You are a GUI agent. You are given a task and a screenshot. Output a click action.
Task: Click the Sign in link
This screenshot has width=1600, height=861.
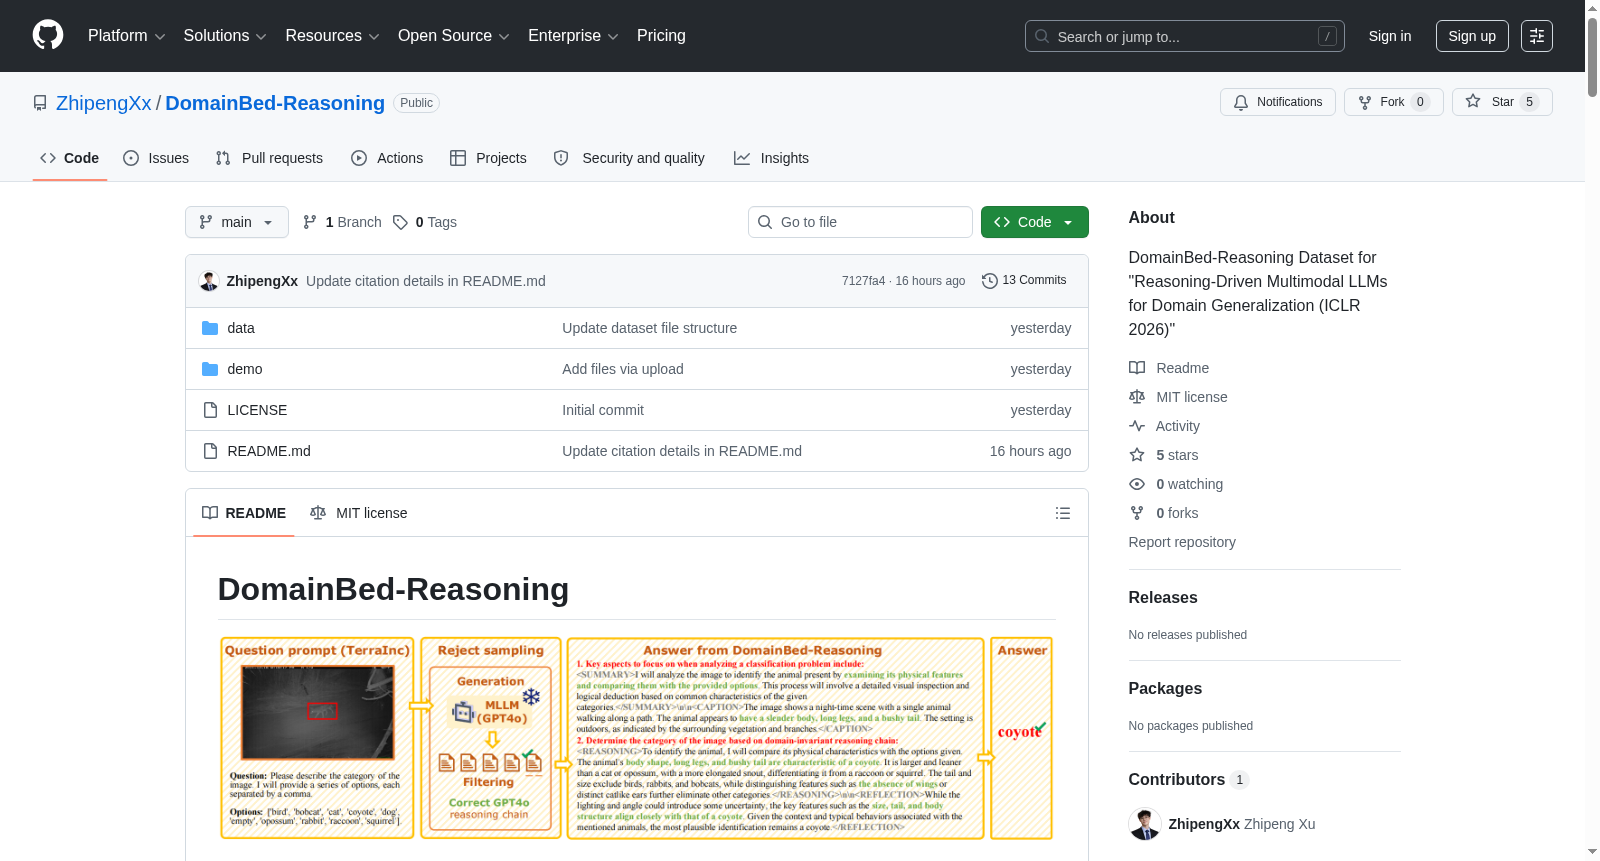(1390, 36)
